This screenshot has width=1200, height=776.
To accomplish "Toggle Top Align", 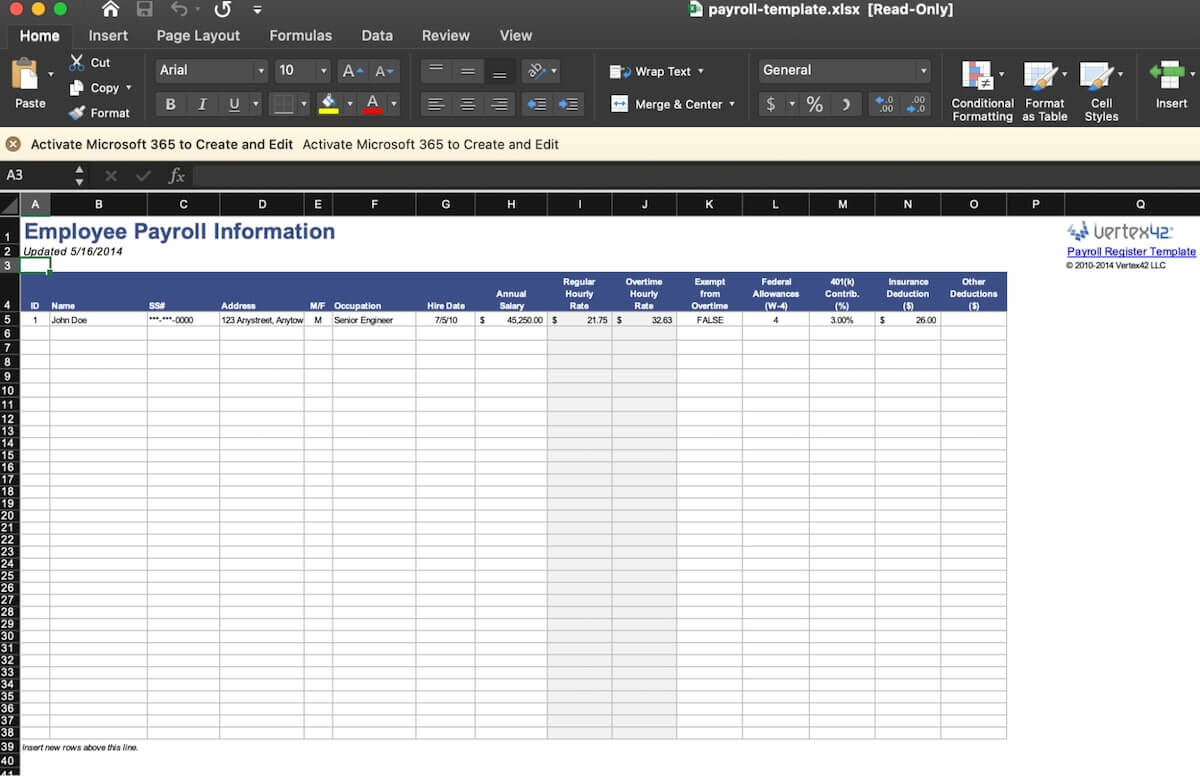I will (x=435, y=70).
